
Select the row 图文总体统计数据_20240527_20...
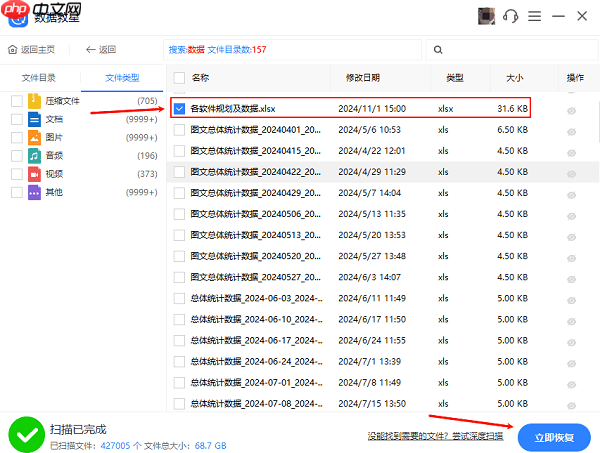(383, 277)
